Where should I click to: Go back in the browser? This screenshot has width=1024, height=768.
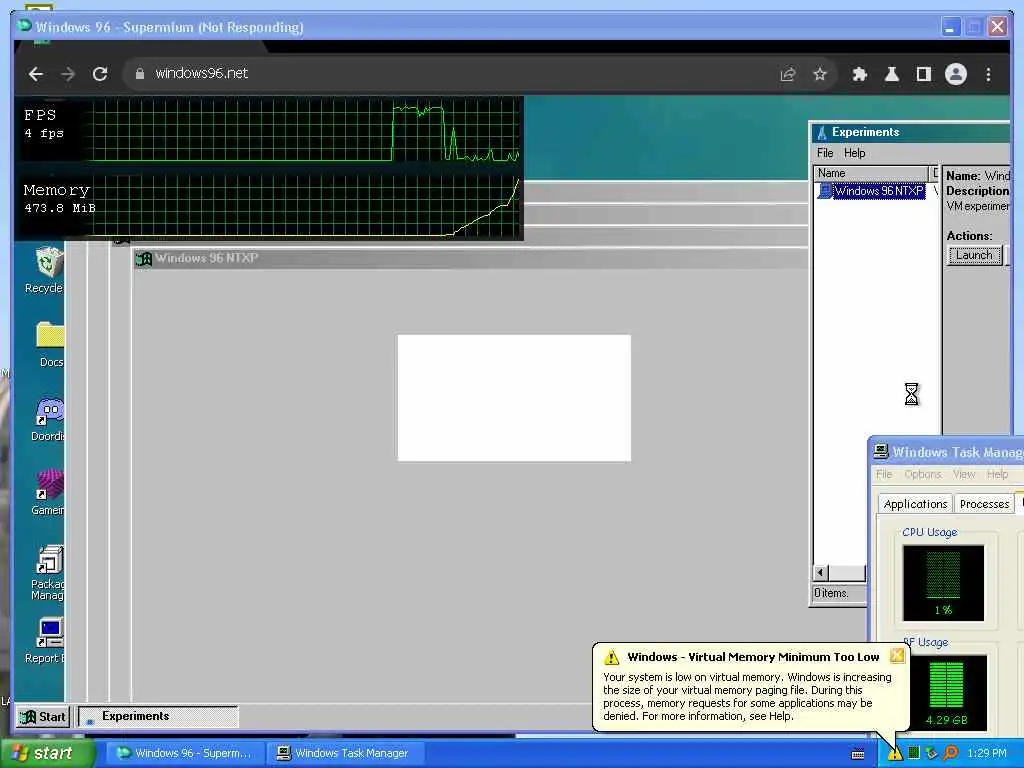pos(36,74)
